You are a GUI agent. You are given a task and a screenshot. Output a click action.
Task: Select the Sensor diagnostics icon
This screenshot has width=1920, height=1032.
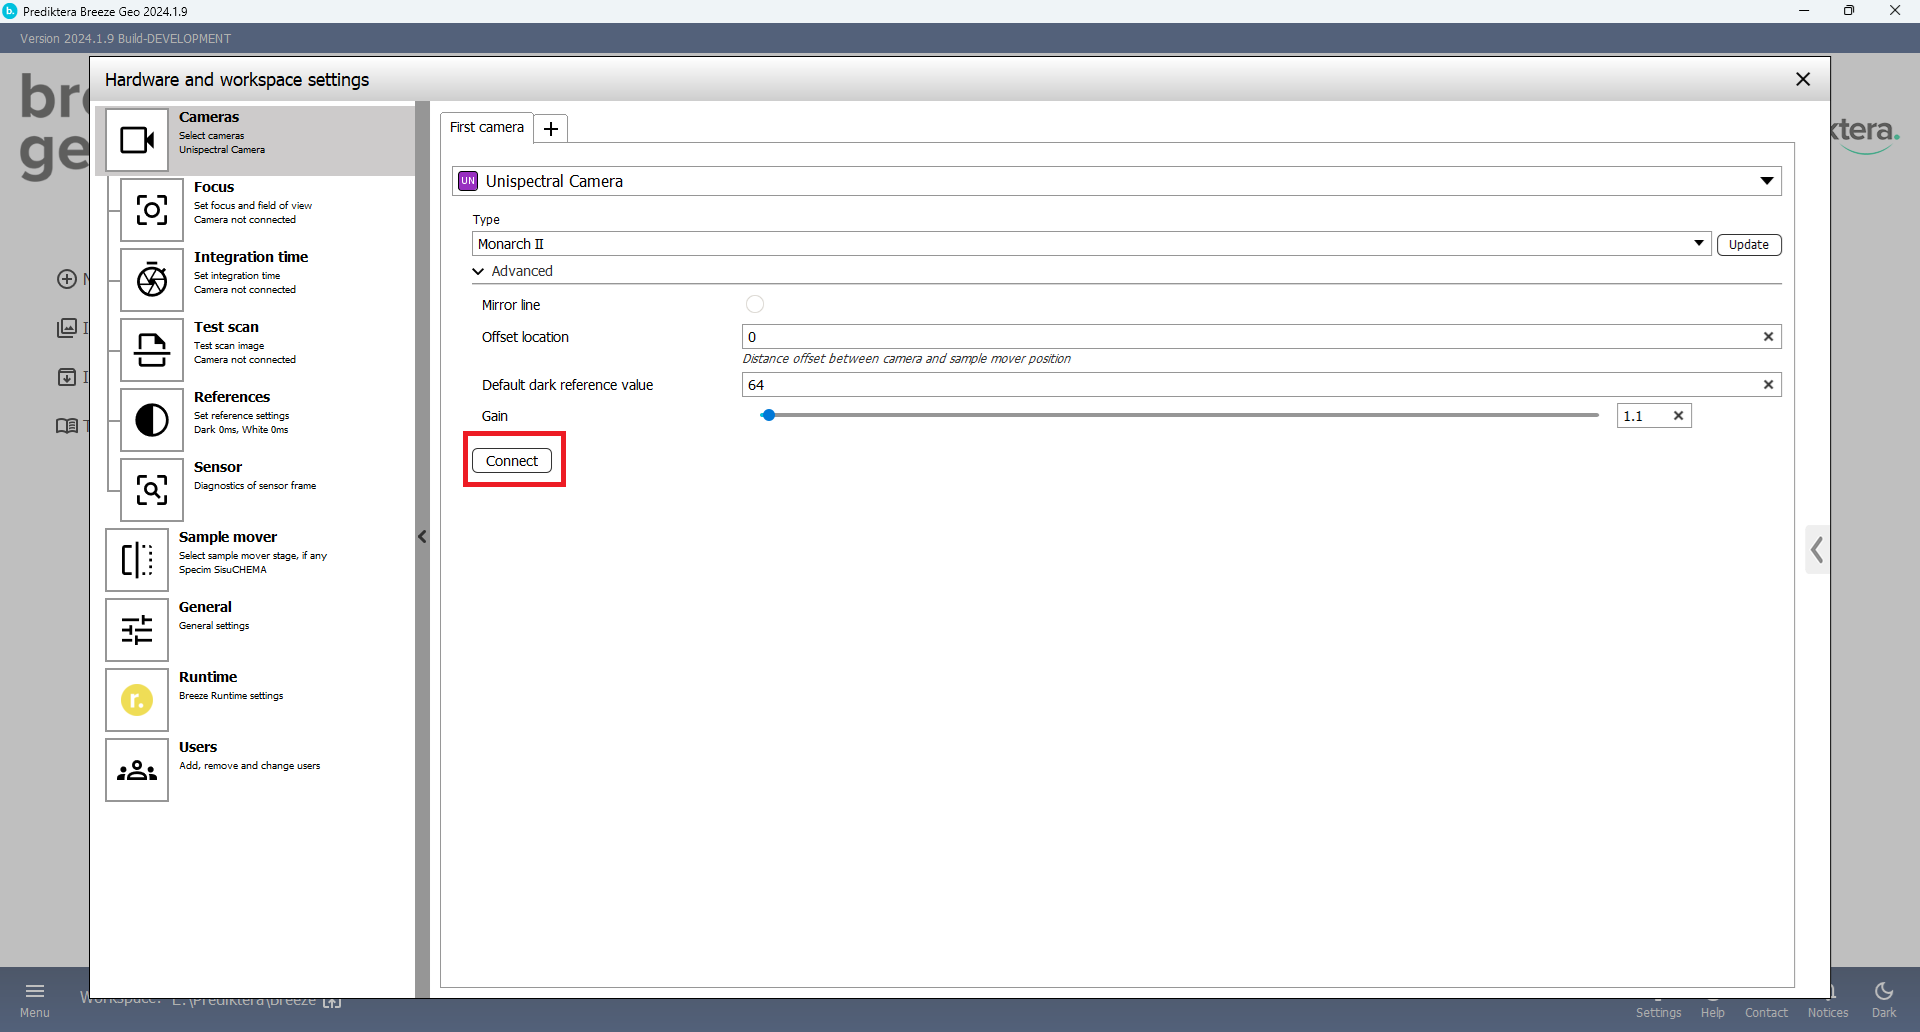pos(152,490)
